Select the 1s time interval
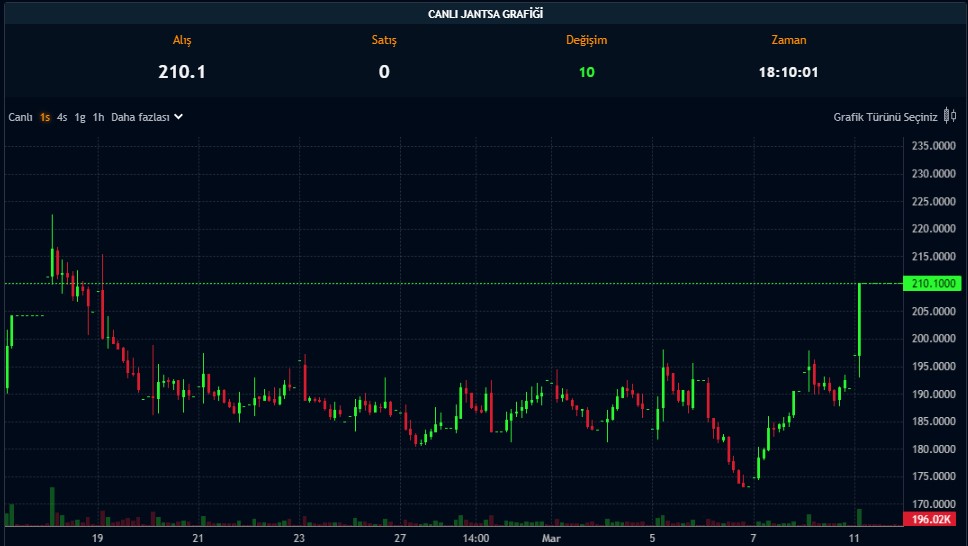This screenshot has height=546, width=968. 45,117
